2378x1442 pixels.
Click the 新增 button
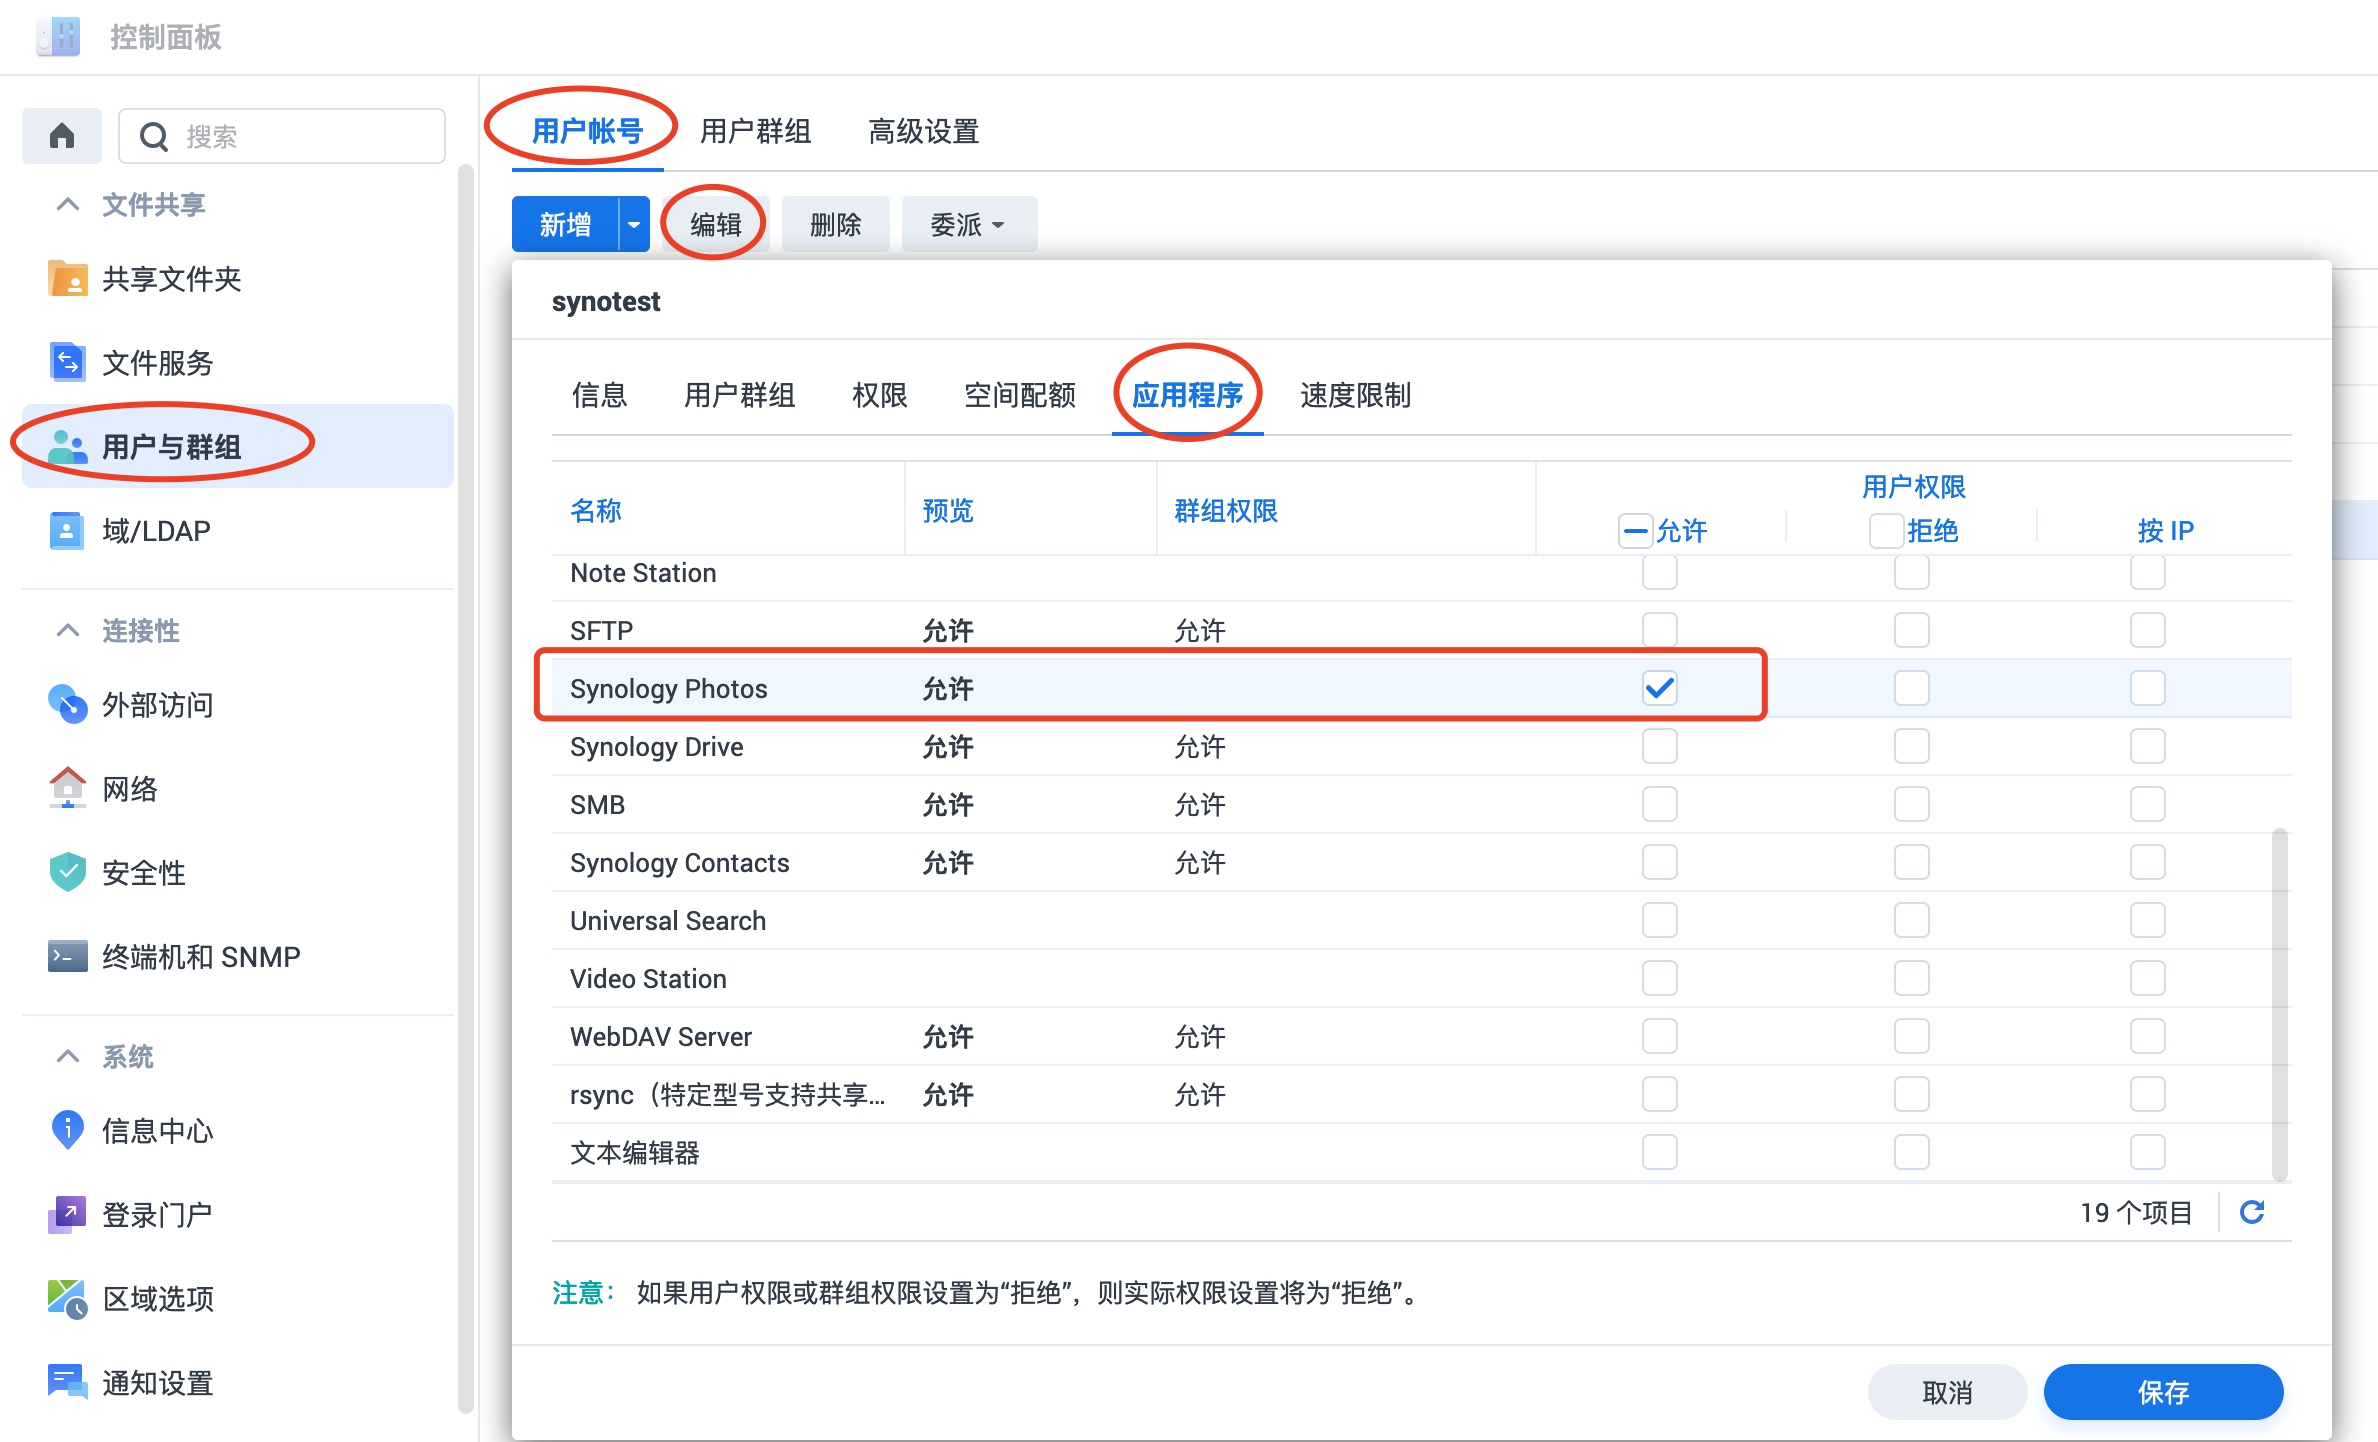pyautogui.click(x=566, y=224)
